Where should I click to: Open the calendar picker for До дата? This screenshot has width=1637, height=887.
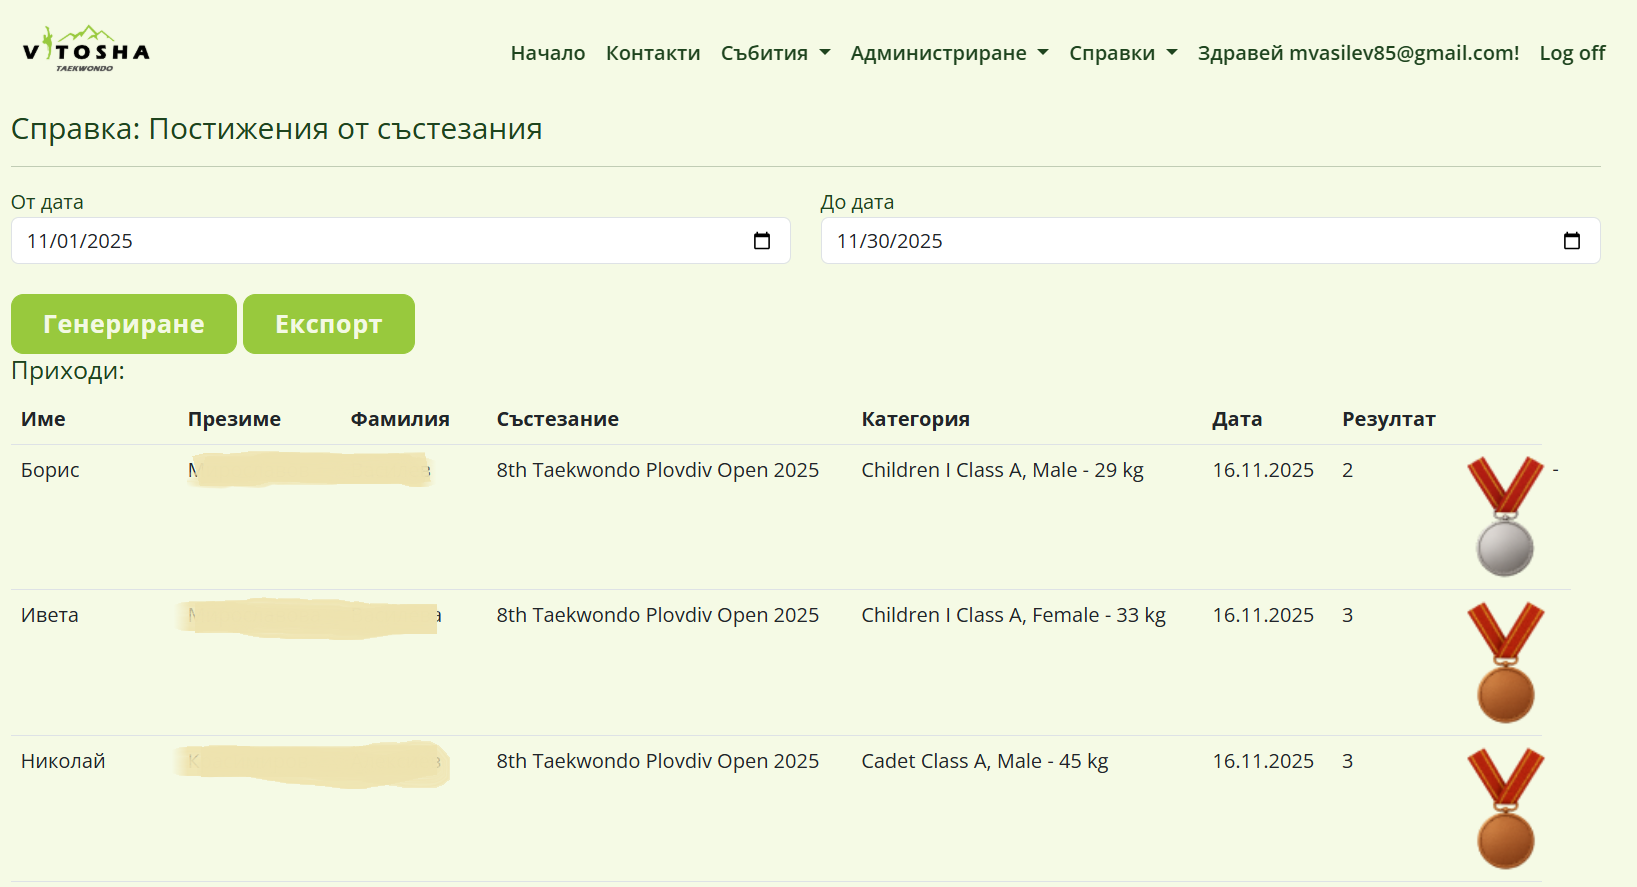click(x=1571, y=241)
